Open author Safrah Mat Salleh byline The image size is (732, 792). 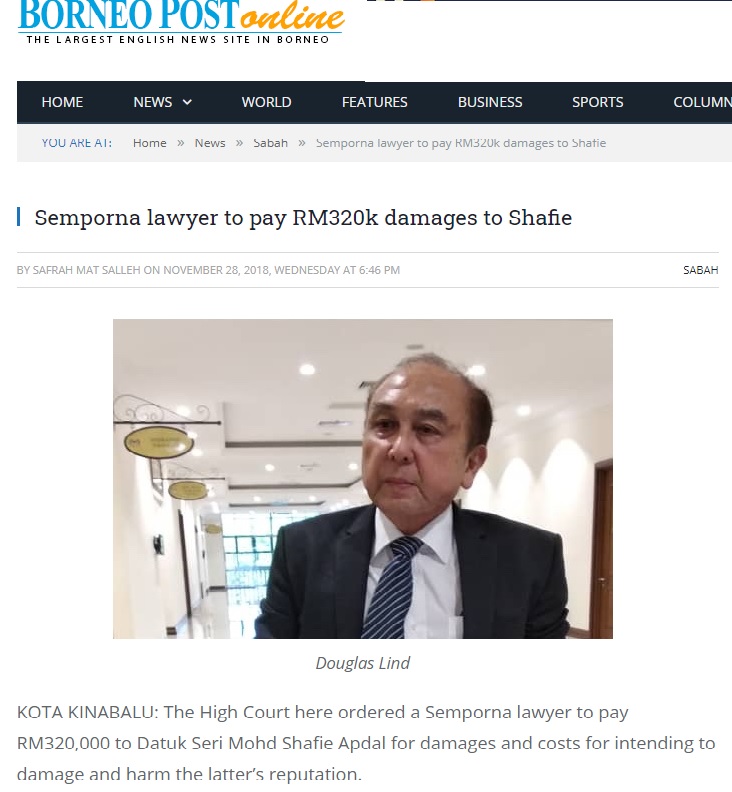tap(86, 270)
